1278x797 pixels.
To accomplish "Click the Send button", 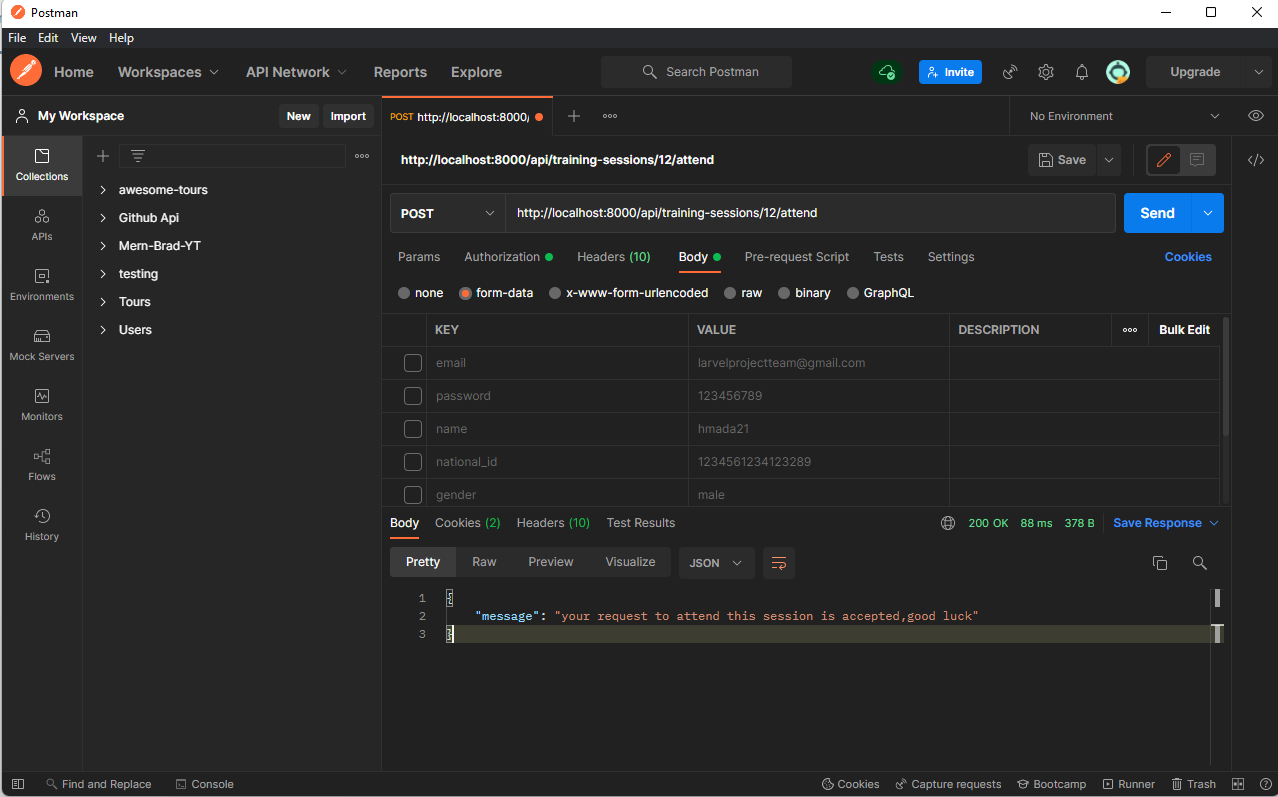I will pyautogui.click(x=1156, y=212).
